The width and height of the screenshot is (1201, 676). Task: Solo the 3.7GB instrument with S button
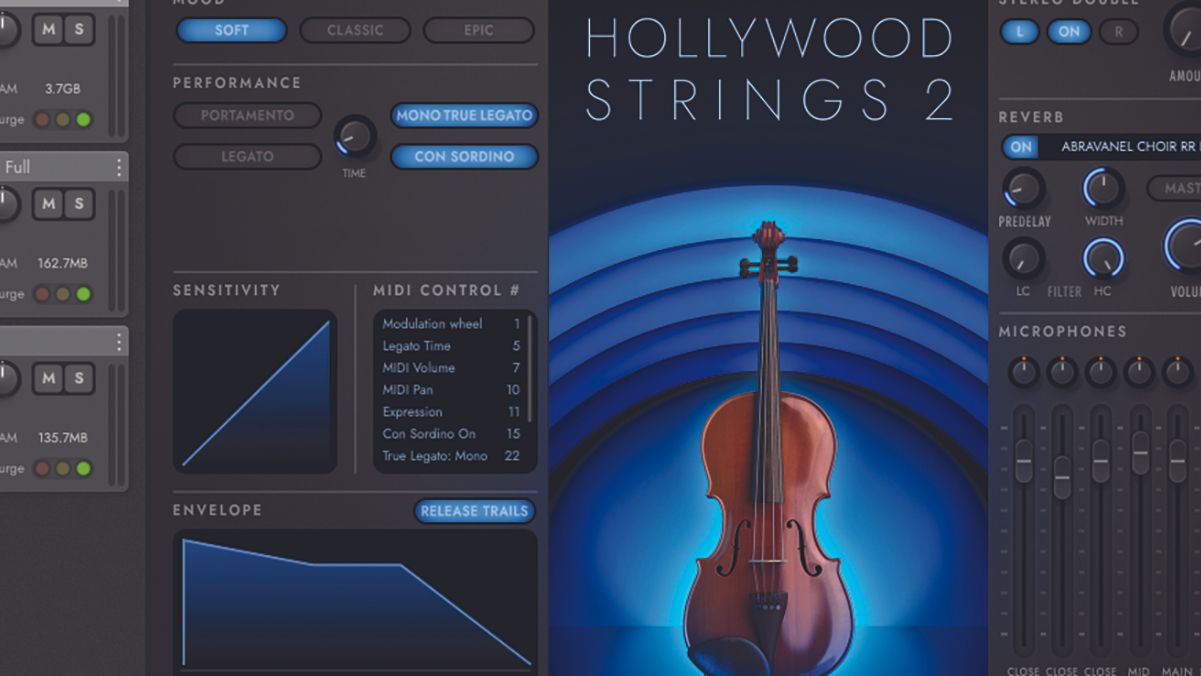pyautogui.click(x=80, y=30)
